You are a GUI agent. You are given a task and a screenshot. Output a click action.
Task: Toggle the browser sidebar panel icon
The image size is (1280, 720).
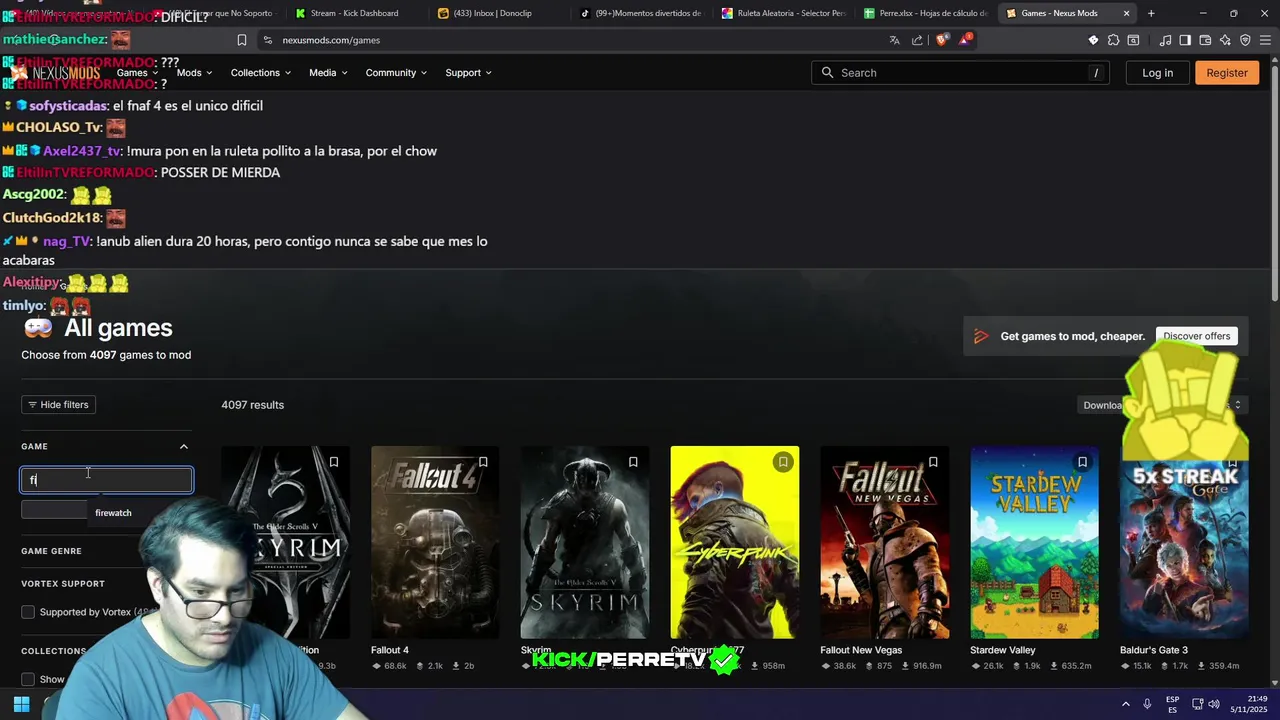coord(1185,40)
